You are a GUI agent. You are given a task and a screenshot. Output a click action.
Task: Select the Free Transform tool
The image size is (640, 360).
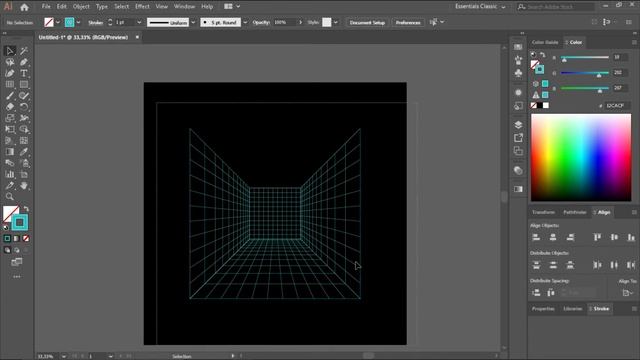(10, 129)
